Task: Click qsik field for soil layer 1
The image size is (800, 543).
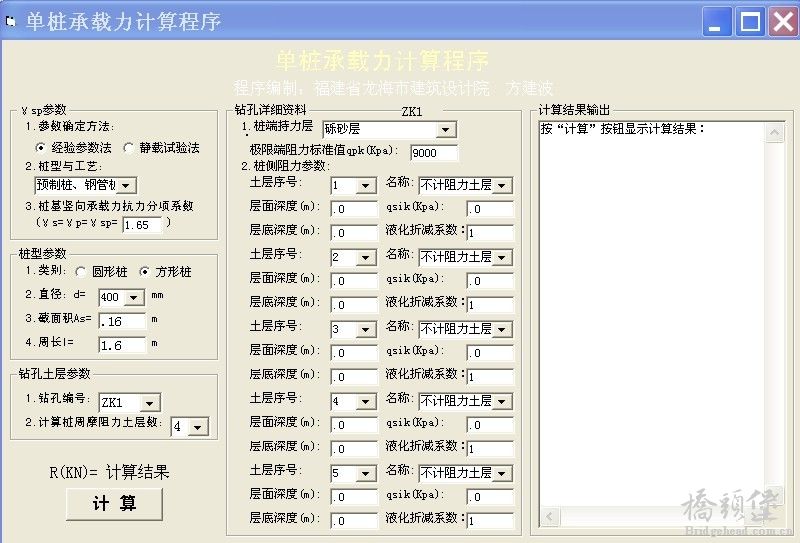Action: [x=490, y=209]
